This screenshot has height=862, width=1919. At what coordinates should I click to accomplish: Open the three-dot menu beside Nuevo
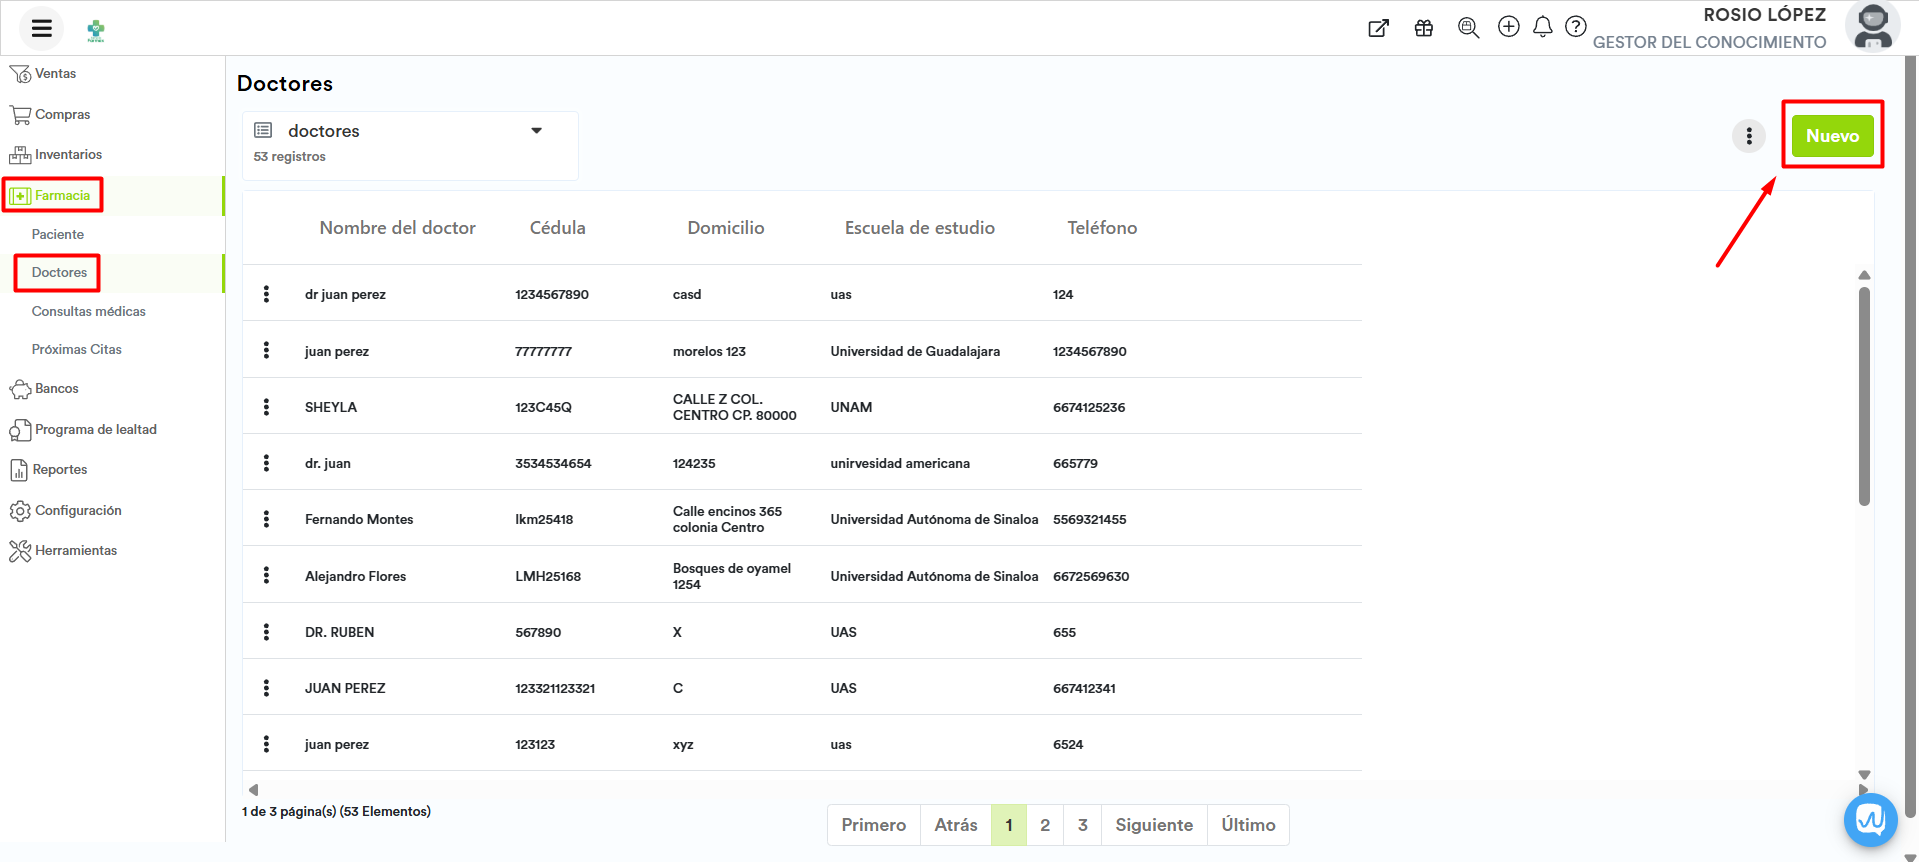pyautogui.click(x=1749, y=136)
